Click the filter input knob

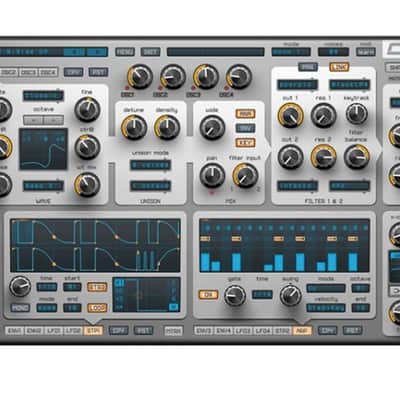[x=245, y=175]
